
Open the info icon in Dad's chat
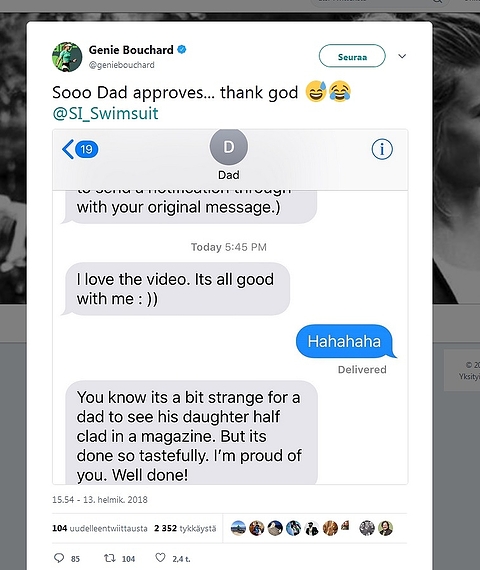382,149
